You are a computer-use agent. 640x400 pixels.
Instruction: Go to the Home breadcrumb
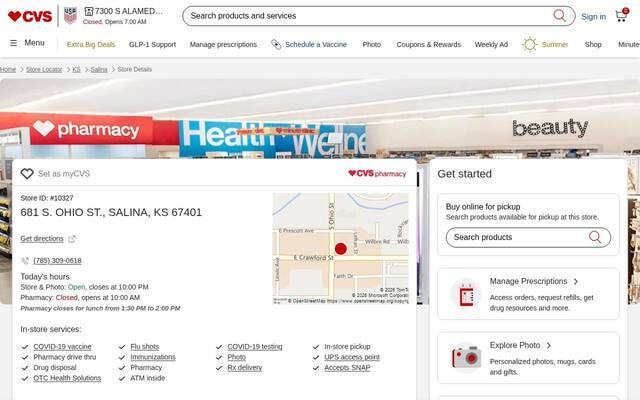pos(8,69)
